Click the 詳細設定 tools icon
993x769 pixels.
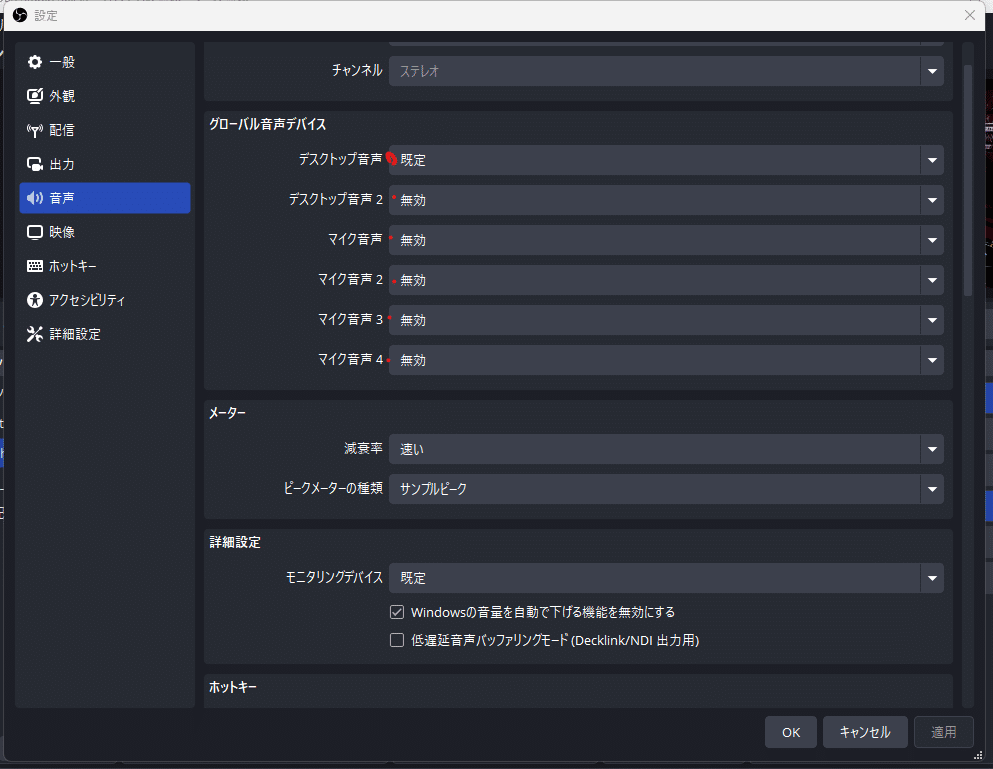tap(35, 334)
